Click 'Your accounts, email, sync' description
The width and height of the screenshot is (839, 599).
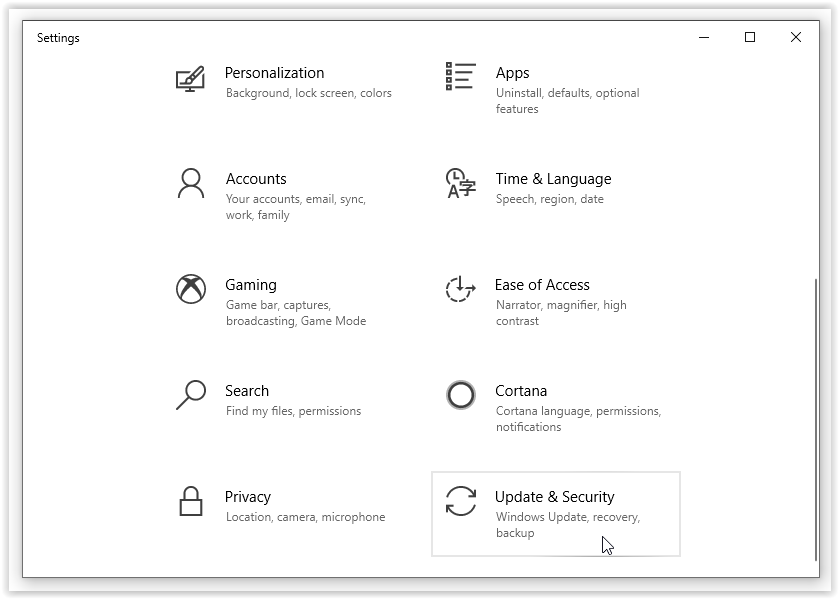[295, 207]
